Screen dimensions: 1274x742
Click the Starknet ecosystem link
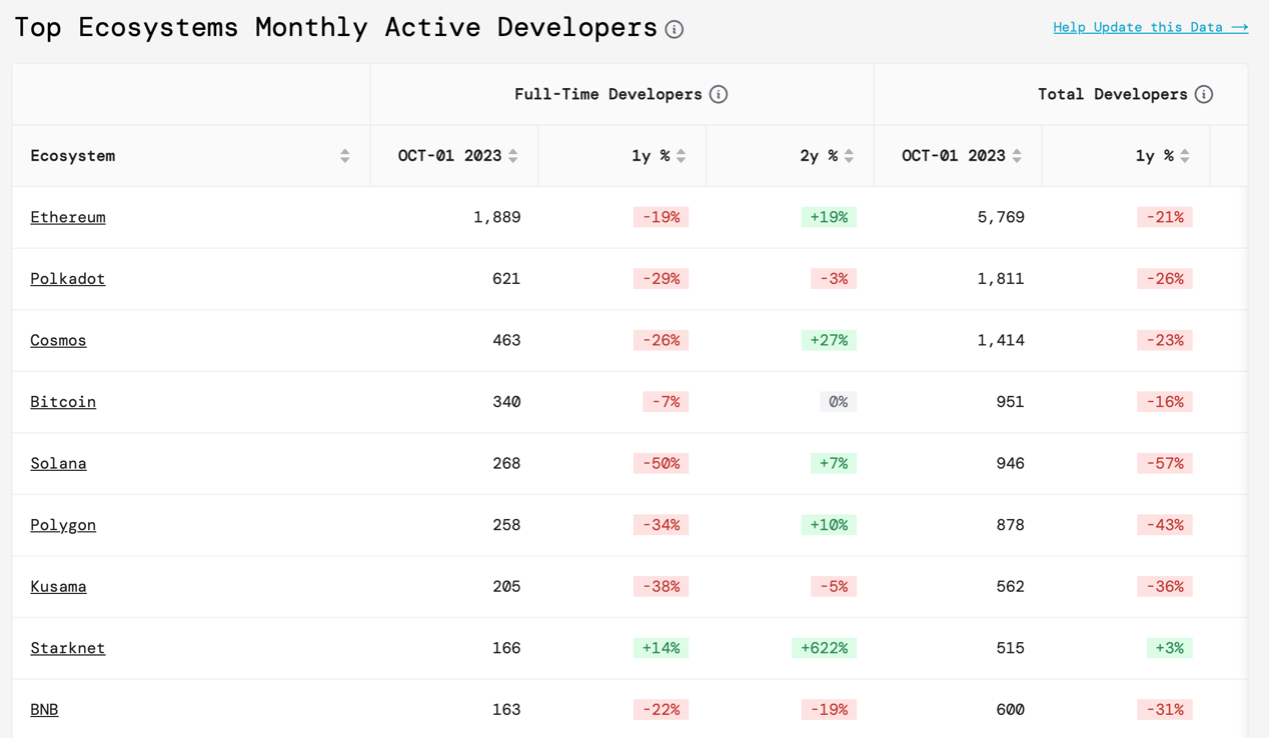pyautogui.click(x=67, y=648)
